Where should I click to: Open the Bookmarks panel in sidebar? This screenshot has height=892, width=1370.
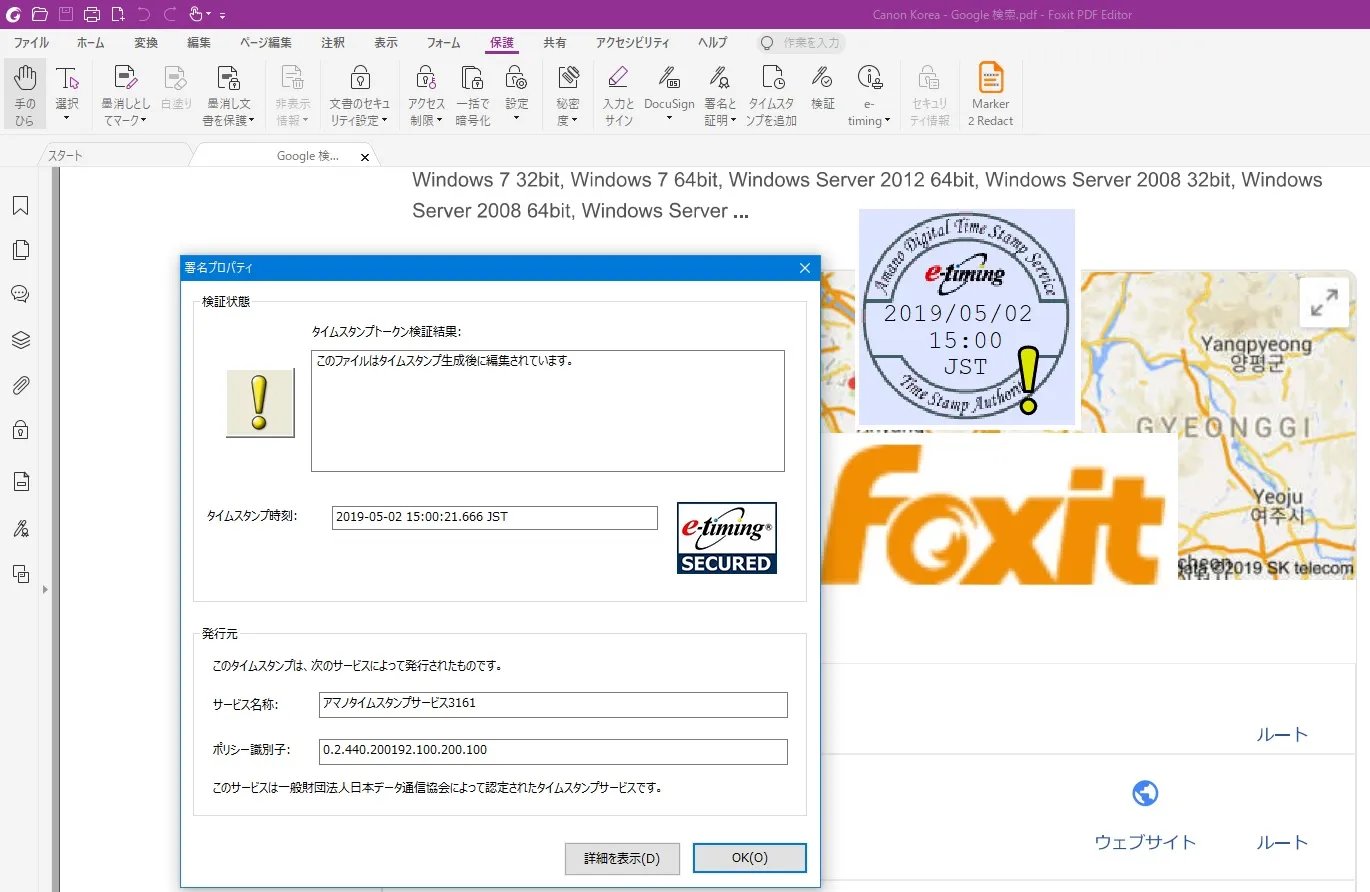[x=20, y=206]
